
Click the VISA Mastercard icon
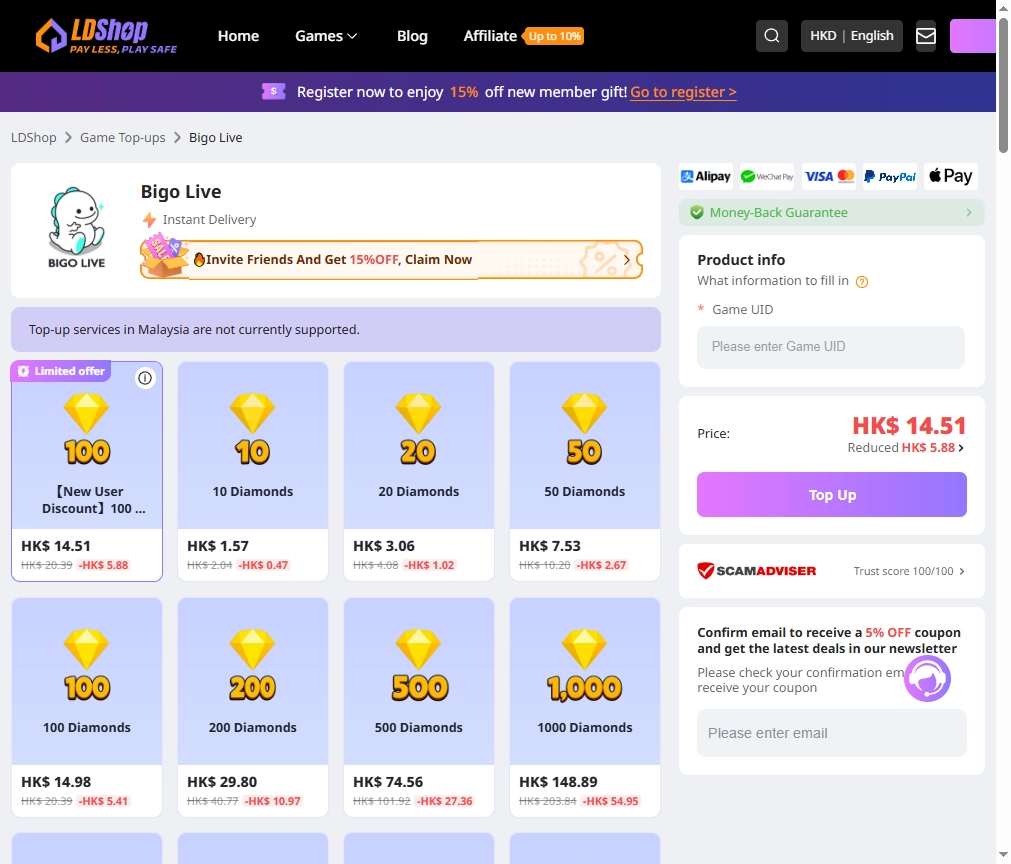(829, 176)
